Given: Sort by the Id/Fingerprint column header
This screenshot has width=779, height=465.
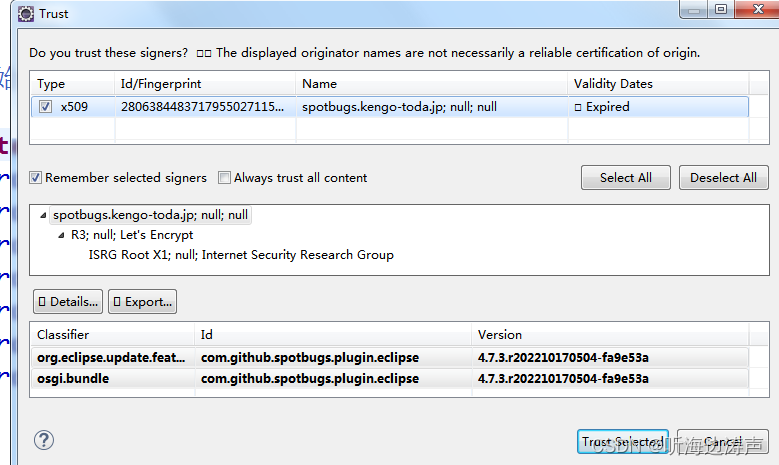Looking at the screenshot, I should (x=205, y=83).
